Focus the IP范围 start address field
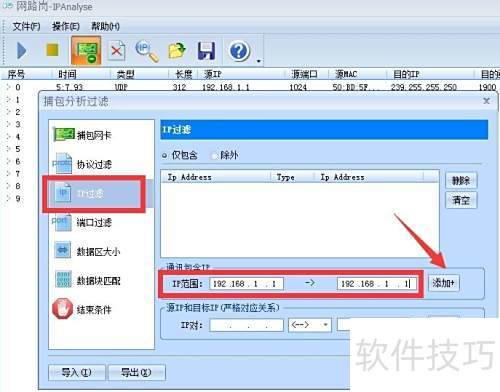 point(246,284)
